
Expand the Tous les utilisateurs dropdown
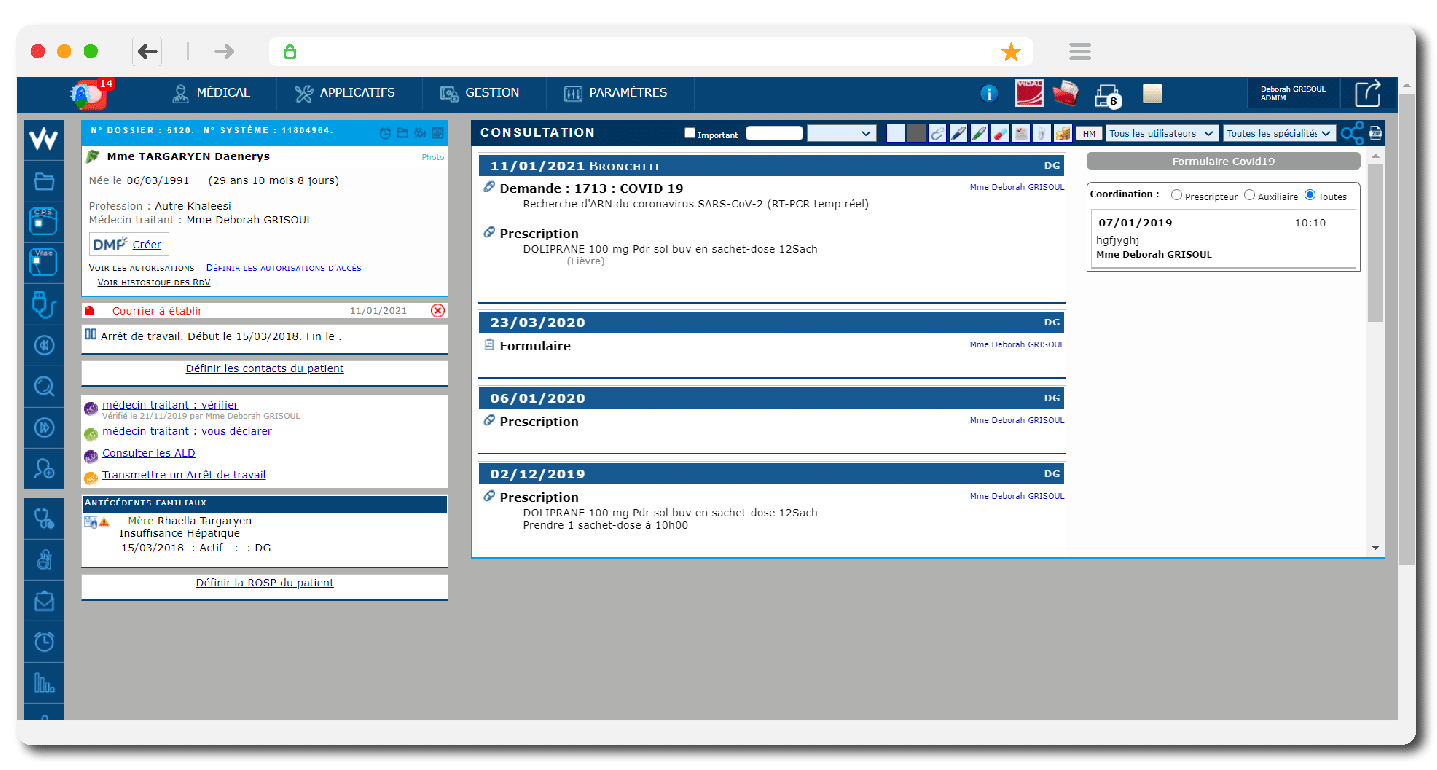(x=1162, y=133)
